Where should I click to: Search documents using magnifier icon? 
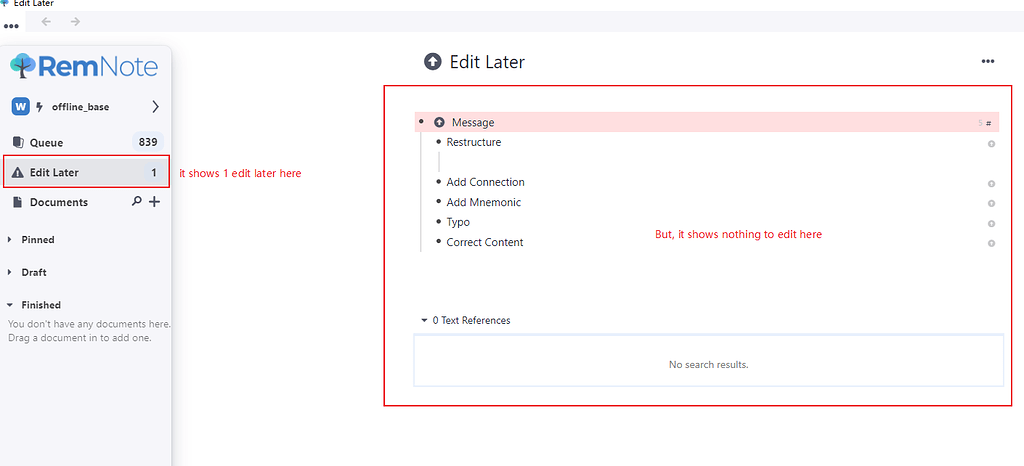[x=137, y=202]
